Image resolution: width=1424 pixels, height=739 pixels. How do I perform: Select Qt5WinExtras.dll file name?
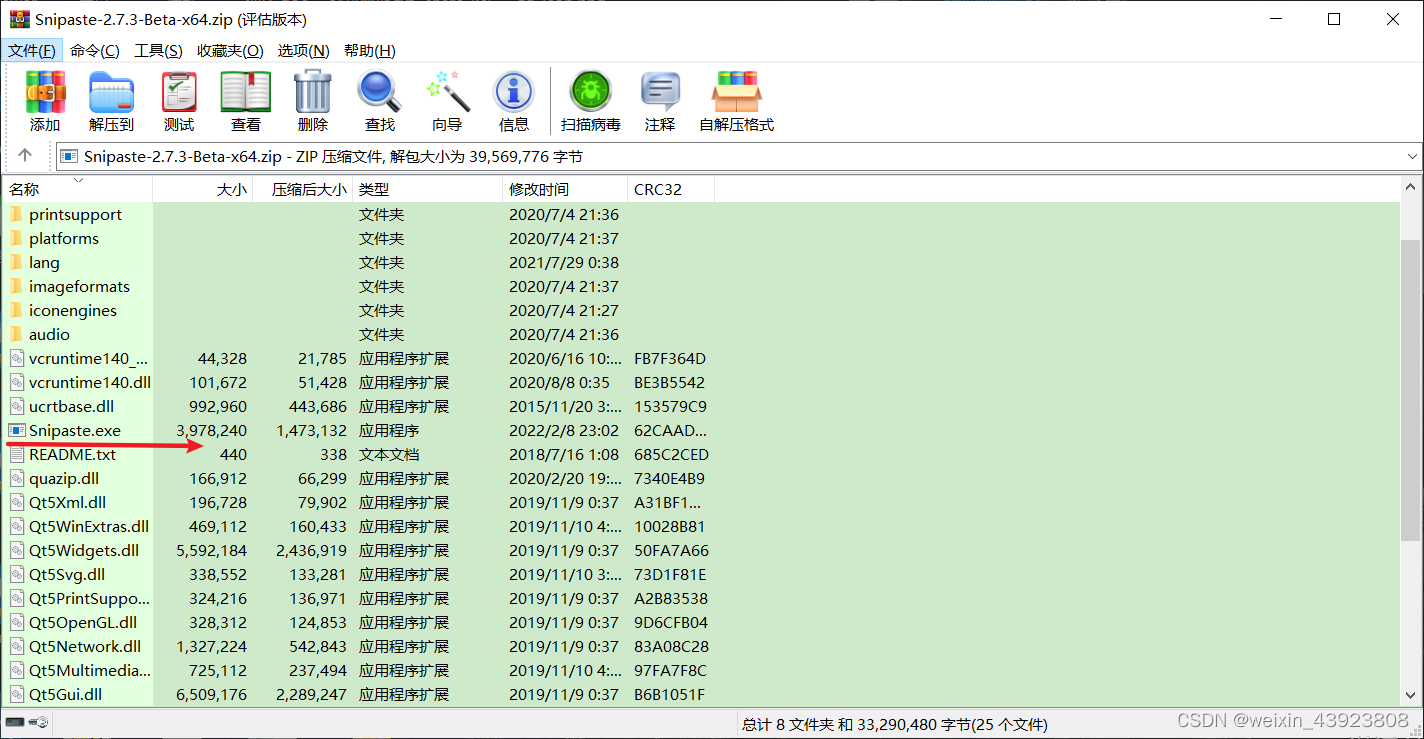click(x=89, y=526)
